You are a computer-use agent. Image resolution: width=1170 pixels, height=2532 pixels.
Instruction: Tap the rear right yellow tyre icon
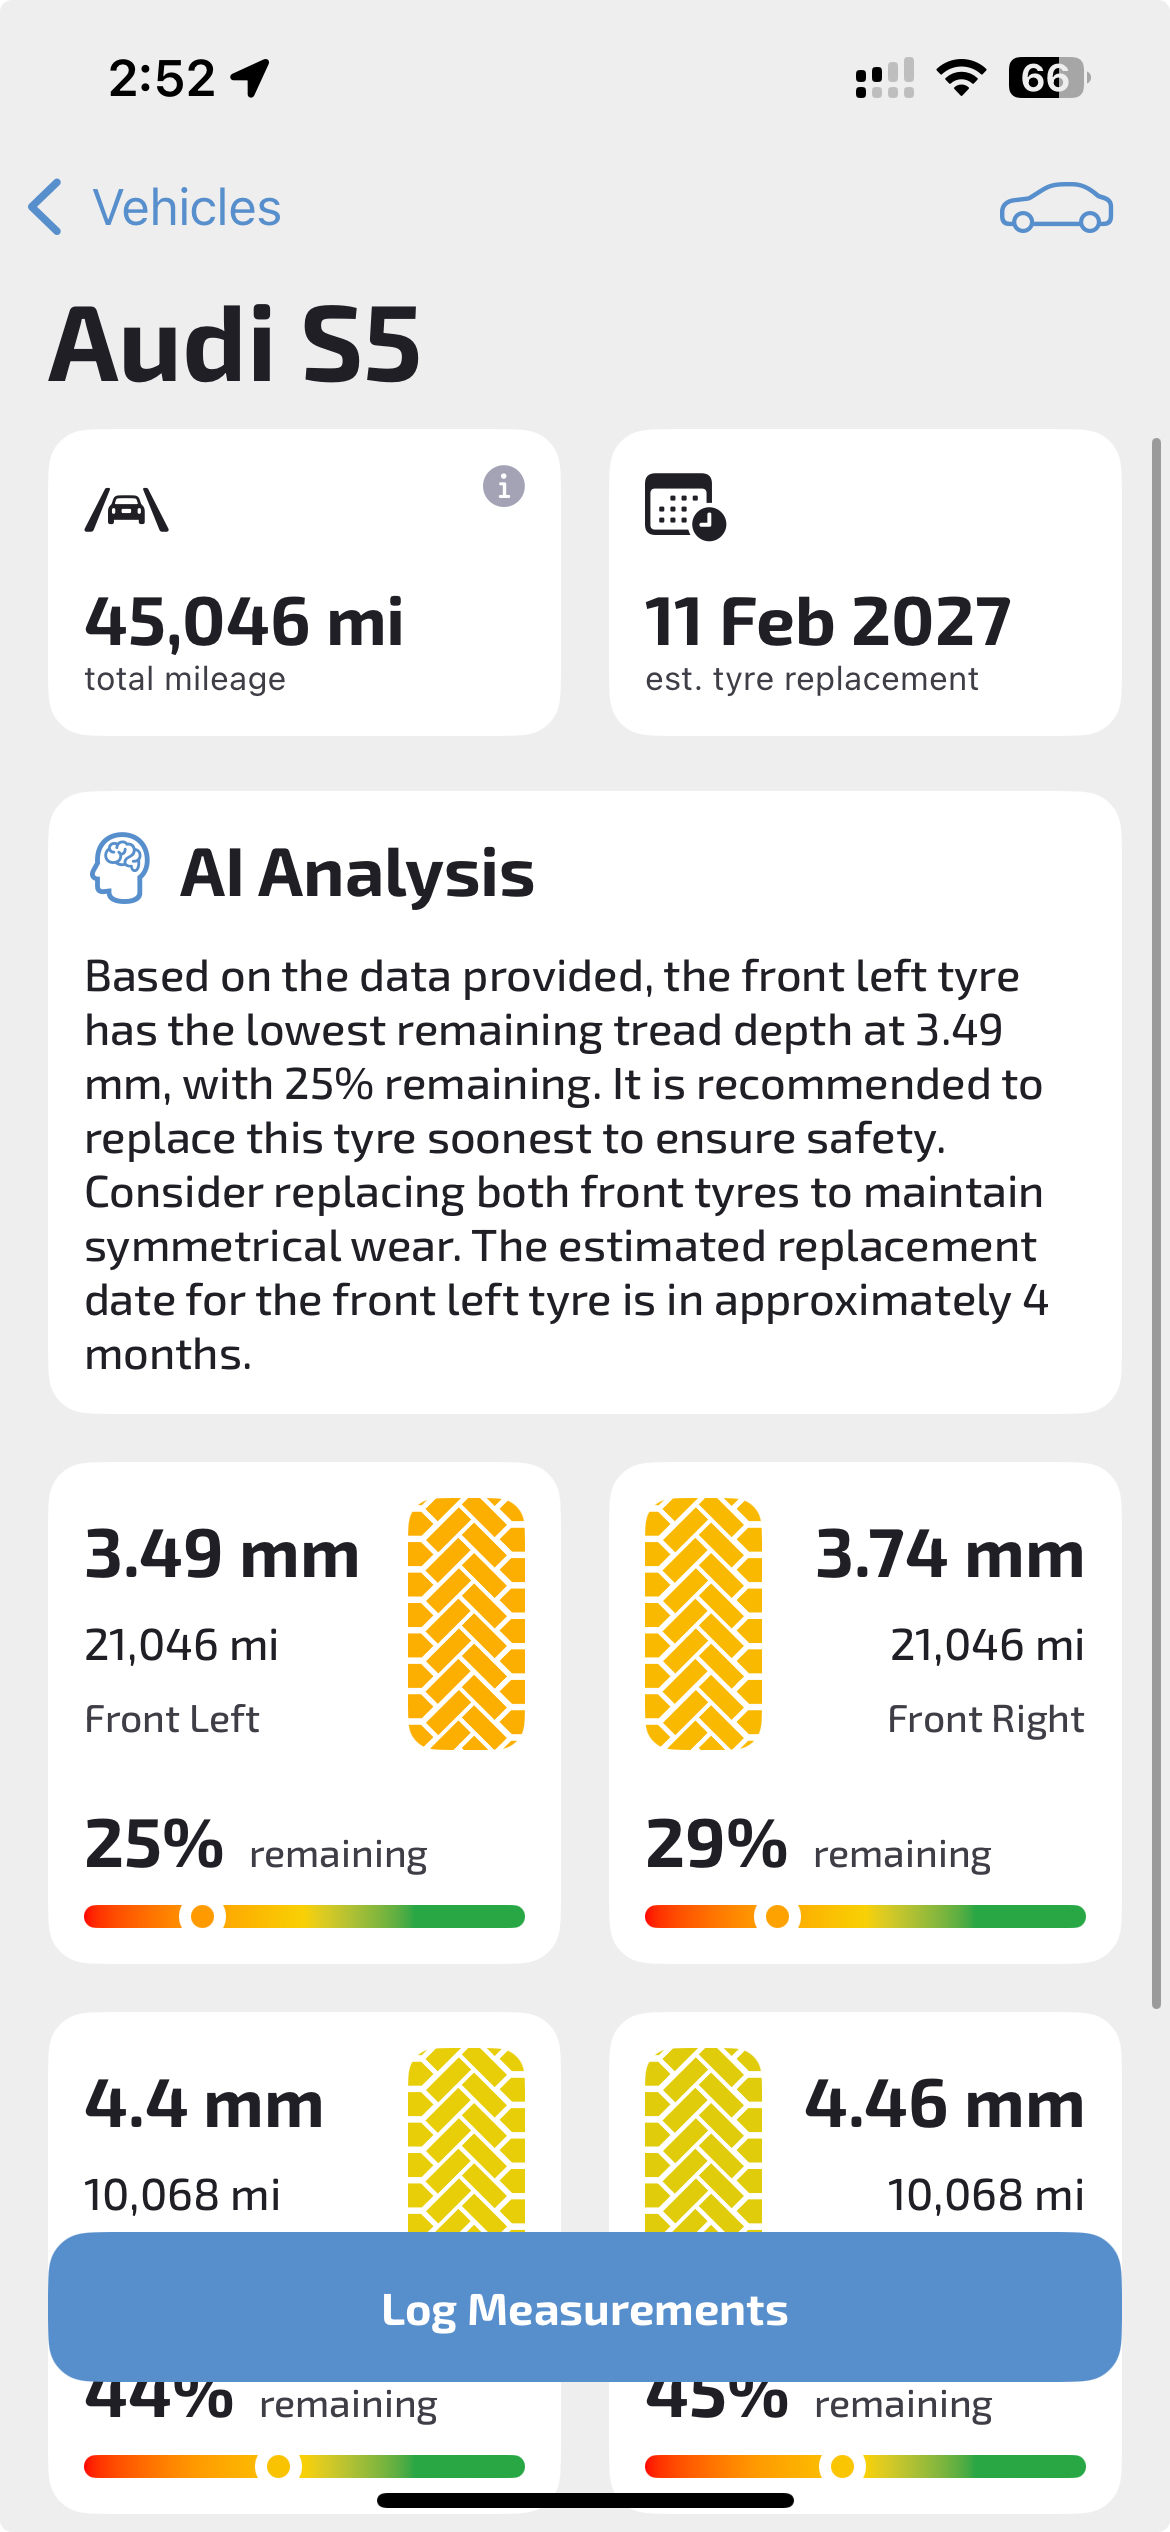click(703, 2140)
